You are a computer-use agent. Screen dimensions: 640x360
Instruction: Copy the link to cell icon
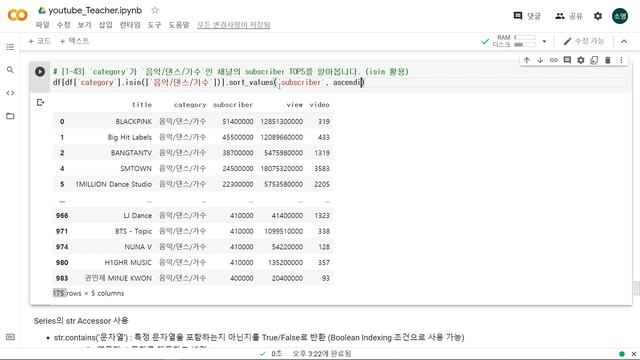tap(553, 60)
